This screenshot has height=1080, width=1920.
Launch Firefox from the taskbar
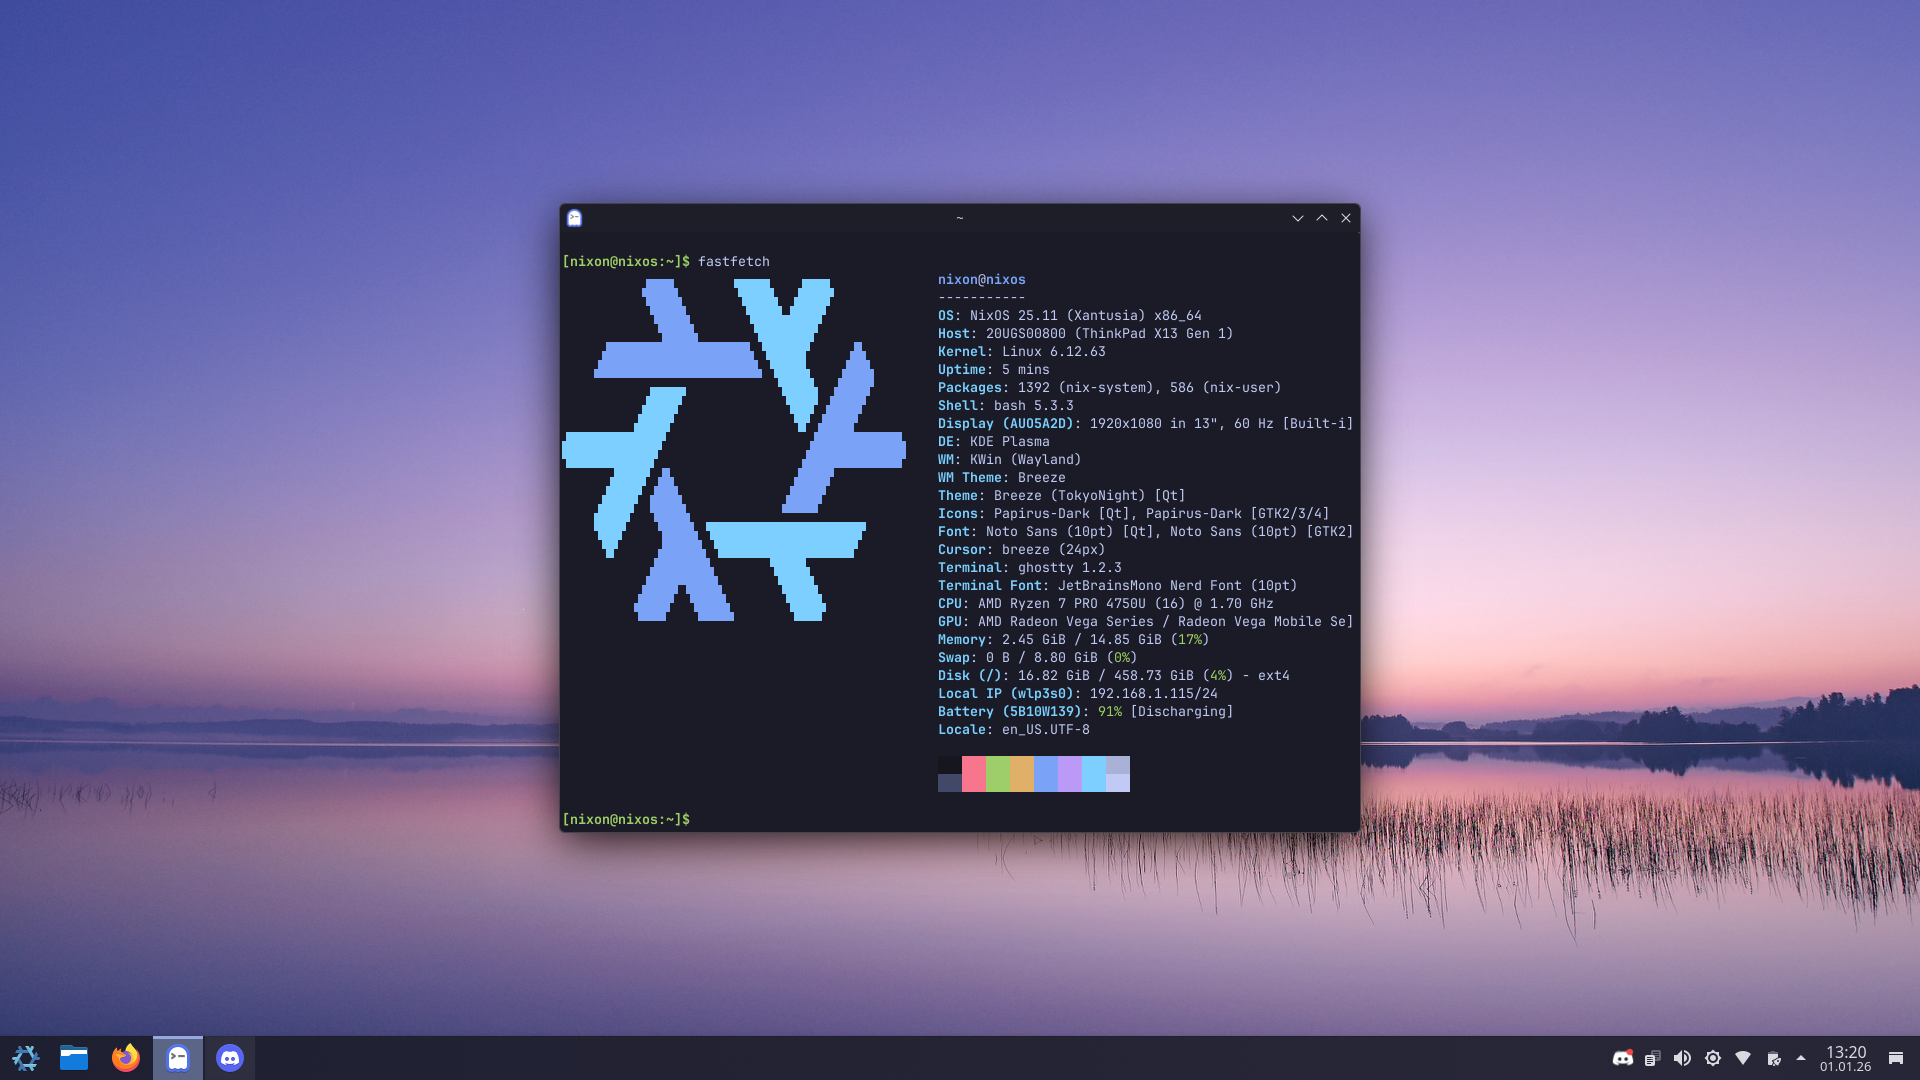(126, 1058)
